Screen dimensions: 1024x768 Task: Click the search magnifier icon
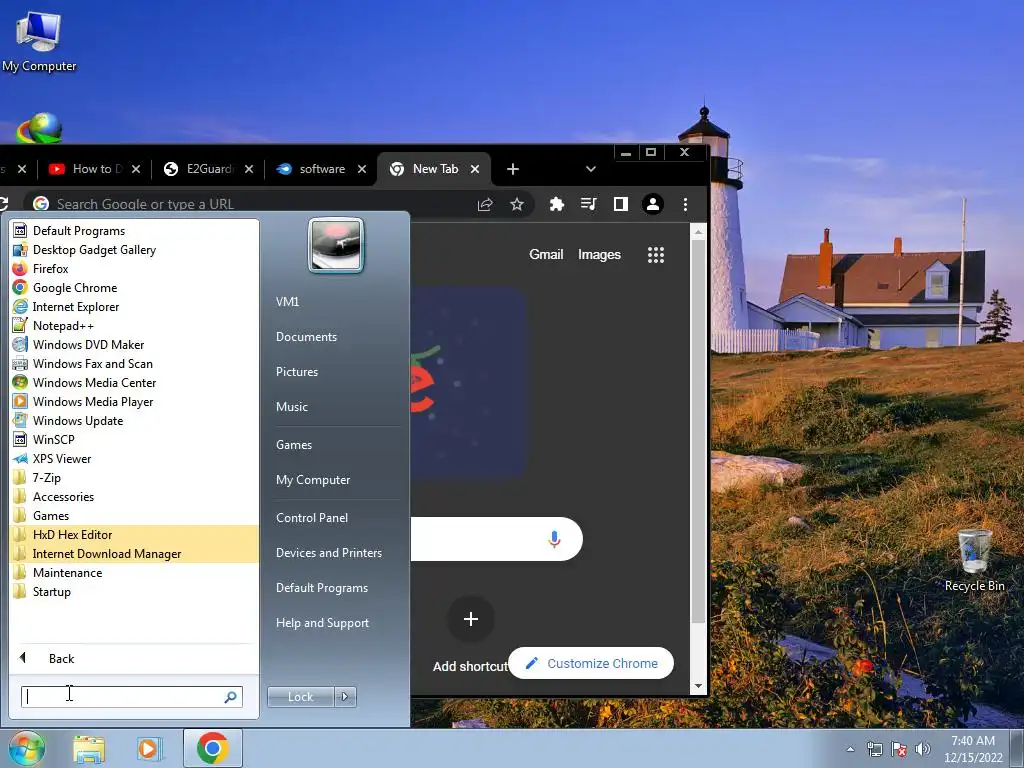point(231,697)
